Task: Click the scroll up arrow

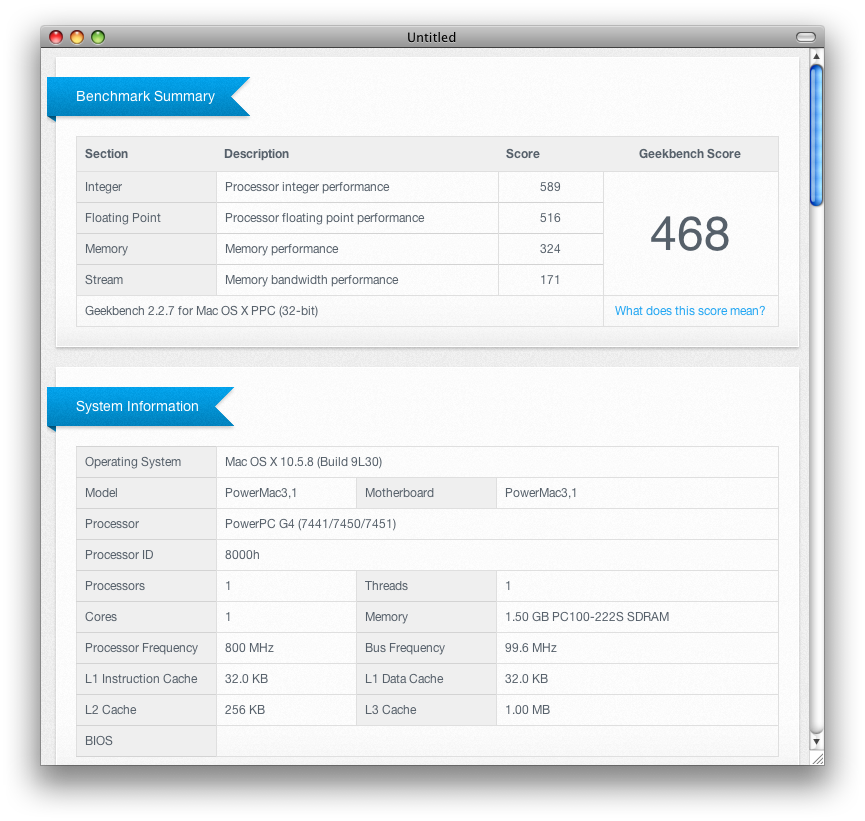Action: pyautogui.click(x=816, y=56)
